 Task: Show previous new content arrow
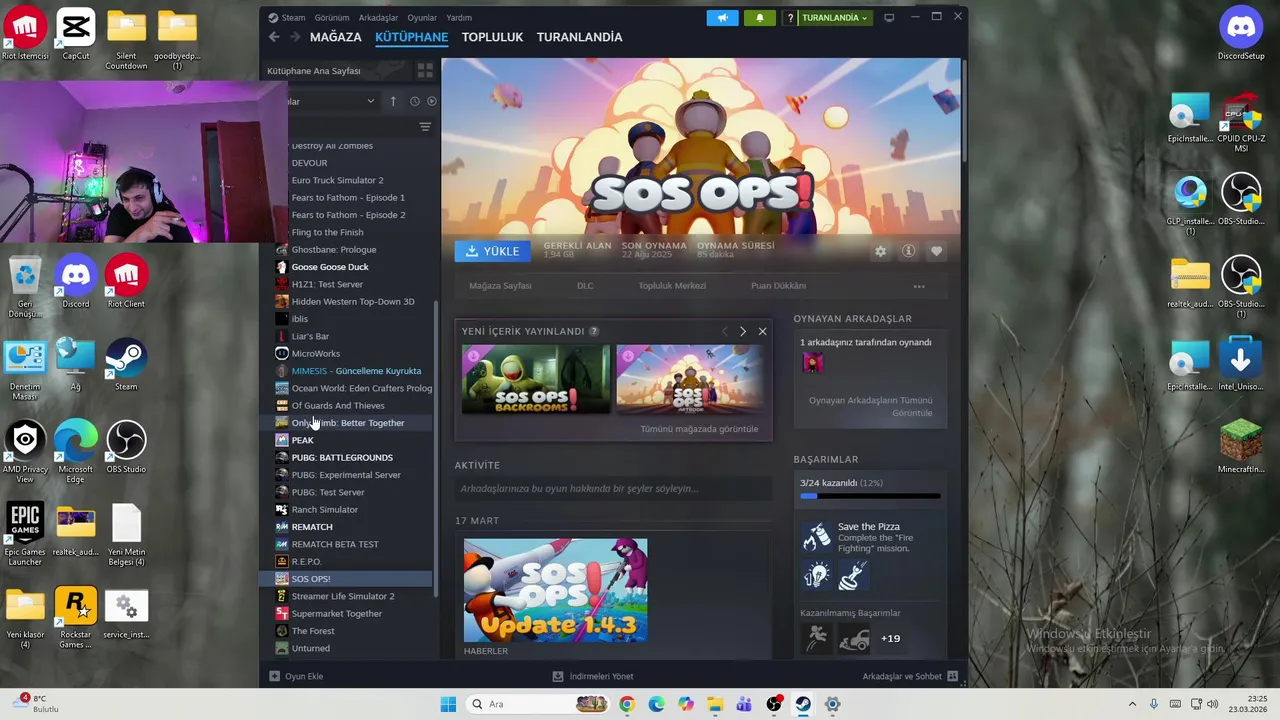725,331
